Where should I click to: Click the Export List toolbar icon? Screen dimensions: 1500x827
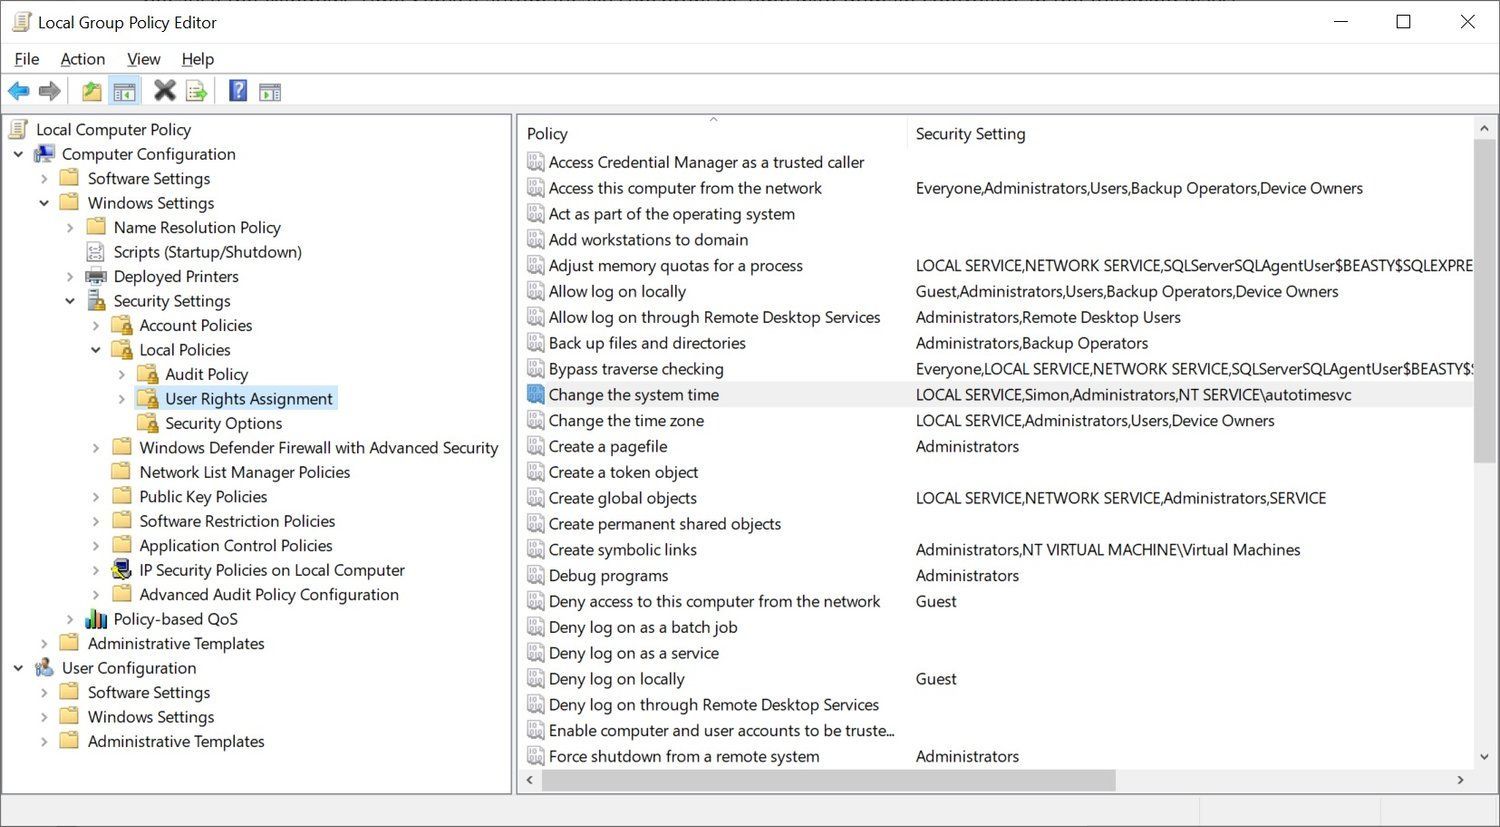(197, 92)
